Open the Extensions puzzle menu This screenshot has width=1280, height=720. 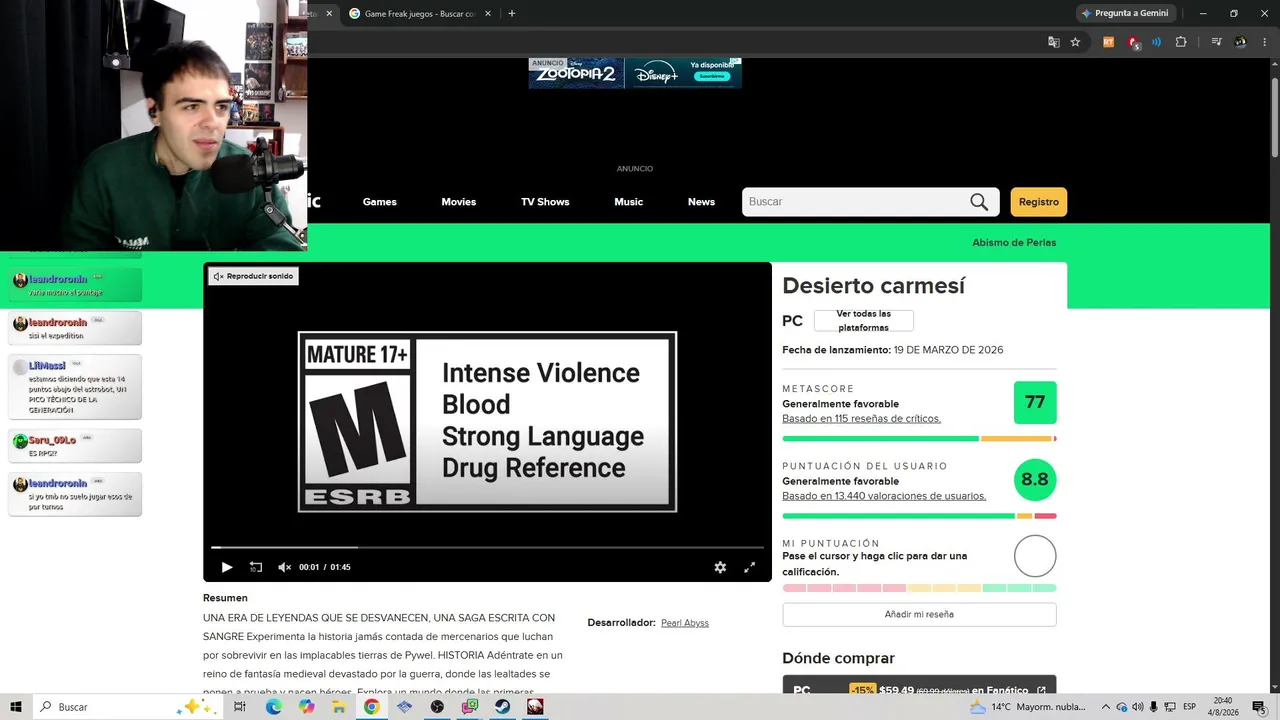(x=1181, y=42)
